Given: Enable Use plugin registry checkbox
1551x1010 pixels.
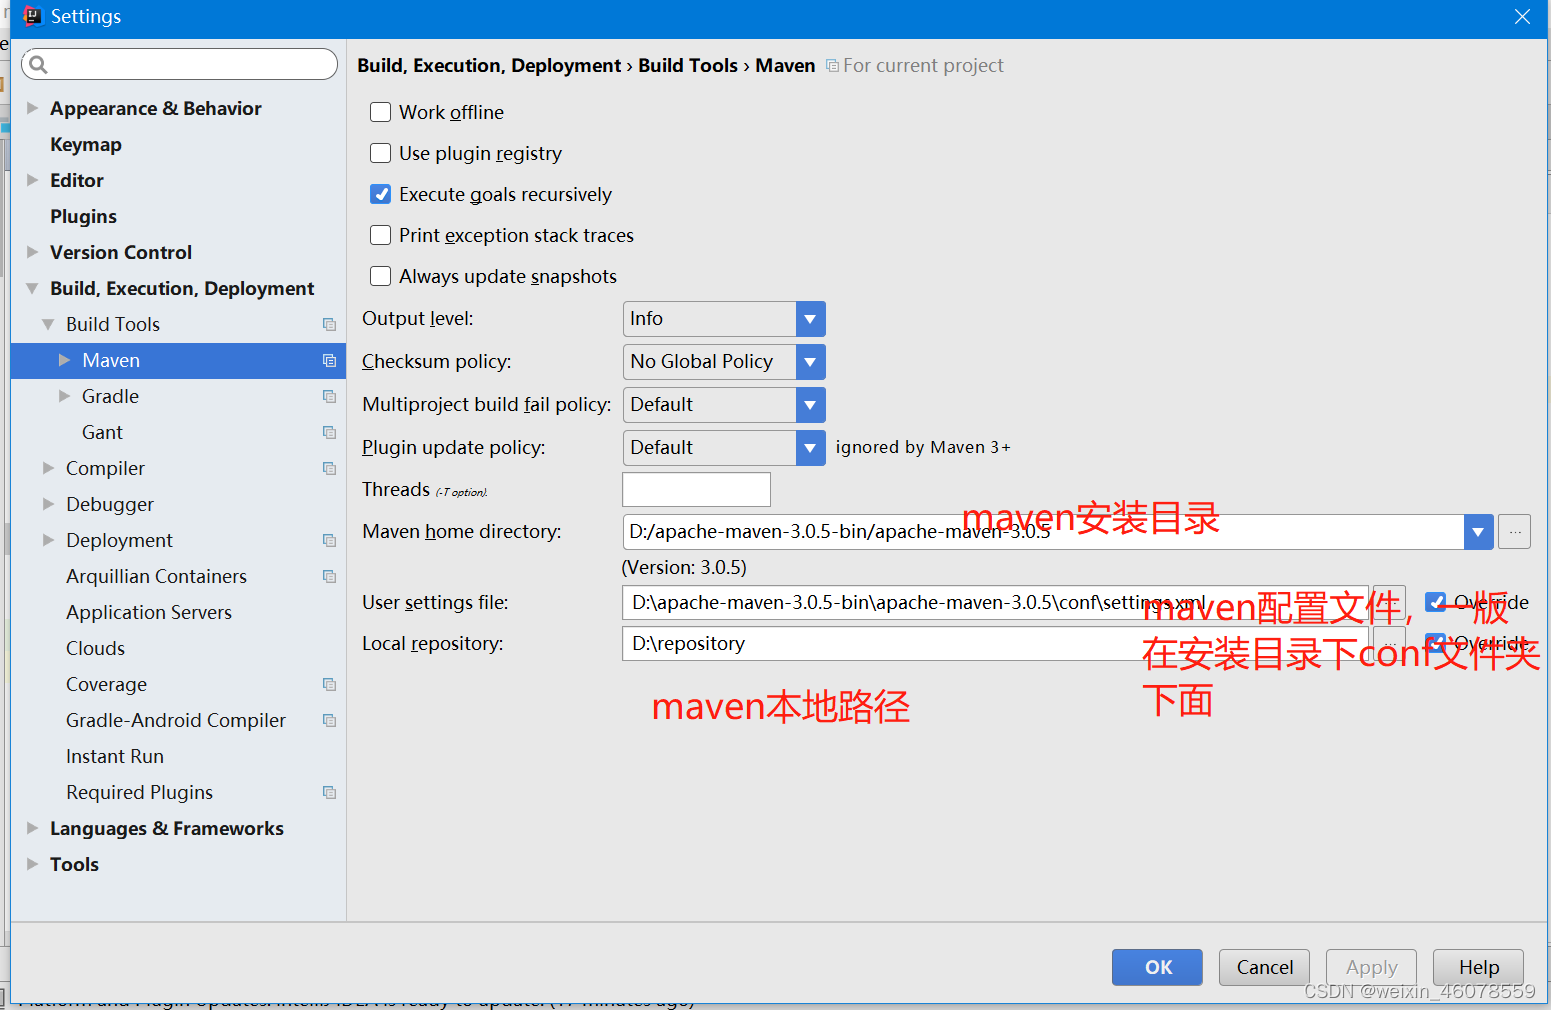Looking at the screenshot, I should coord(380,153).
